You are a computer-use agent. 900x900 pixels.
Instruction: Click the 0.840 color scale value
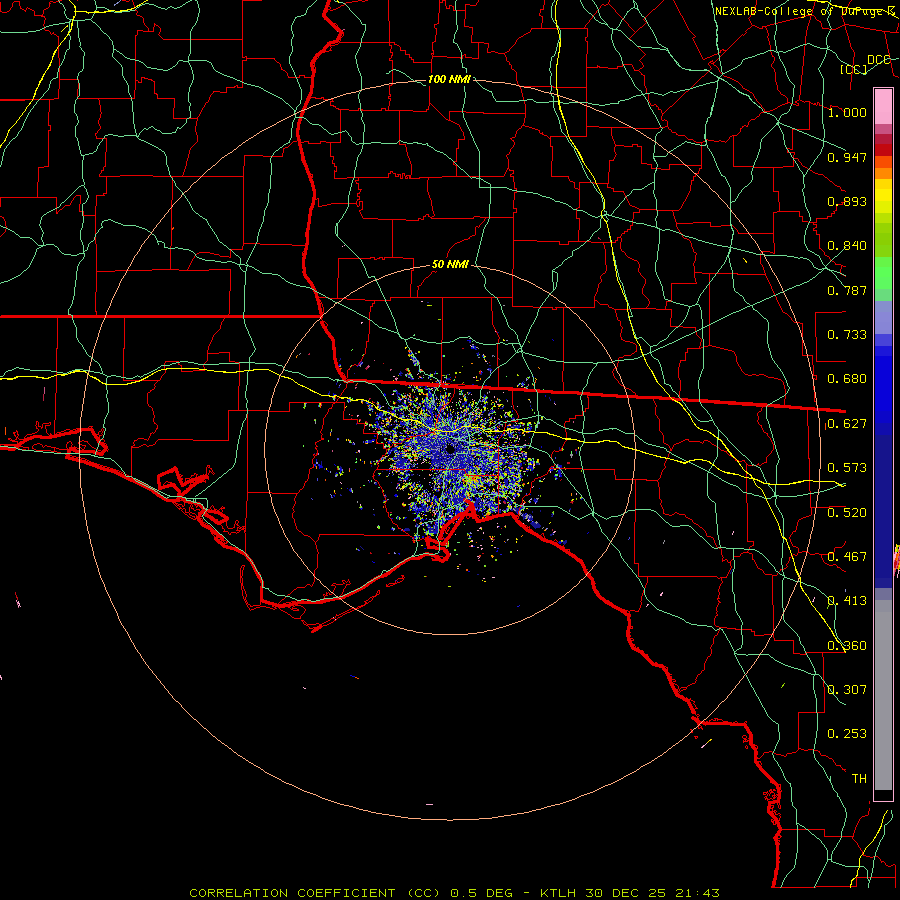(x=847, y=246)
